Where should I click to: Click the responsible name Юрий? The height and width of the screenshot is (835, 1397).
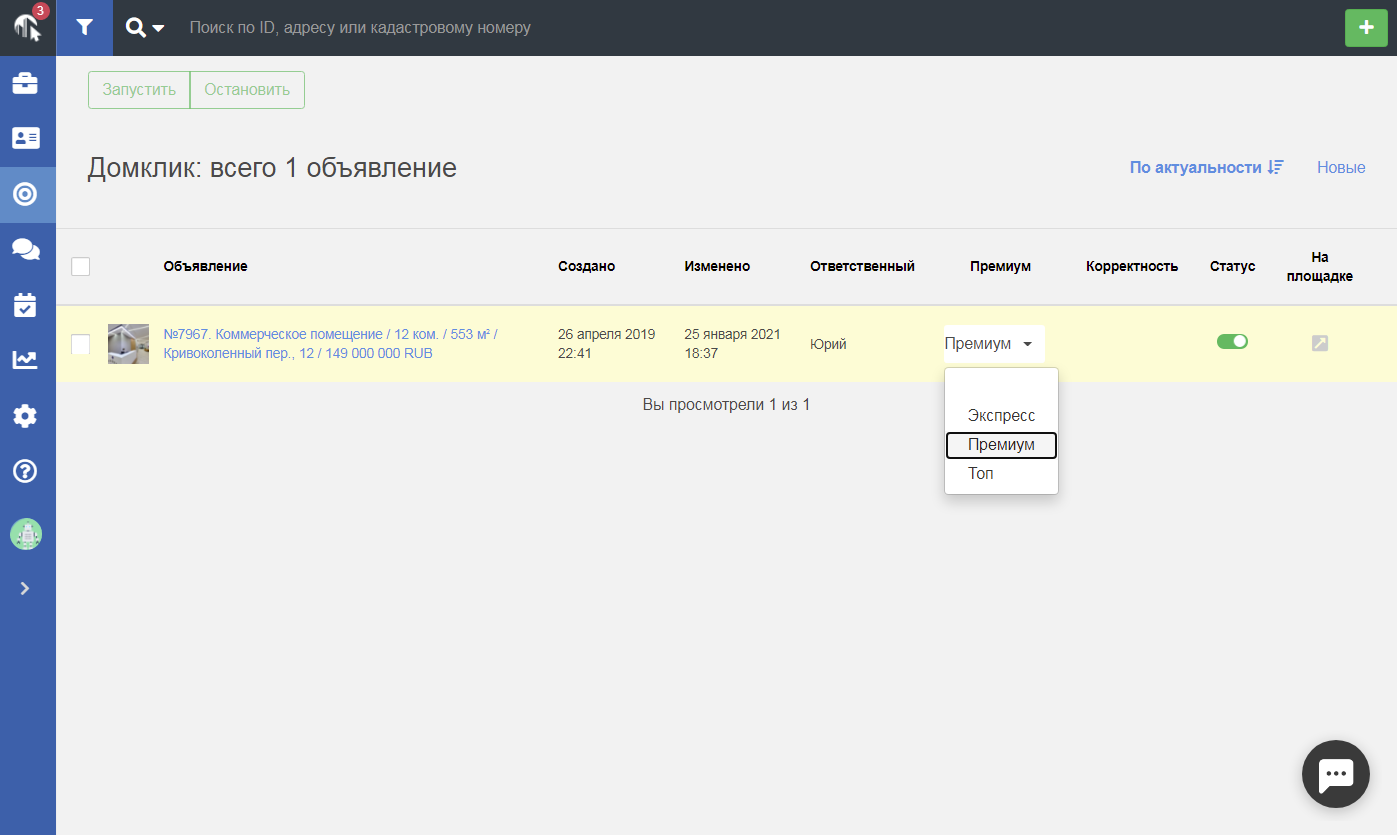pos(828,344)
